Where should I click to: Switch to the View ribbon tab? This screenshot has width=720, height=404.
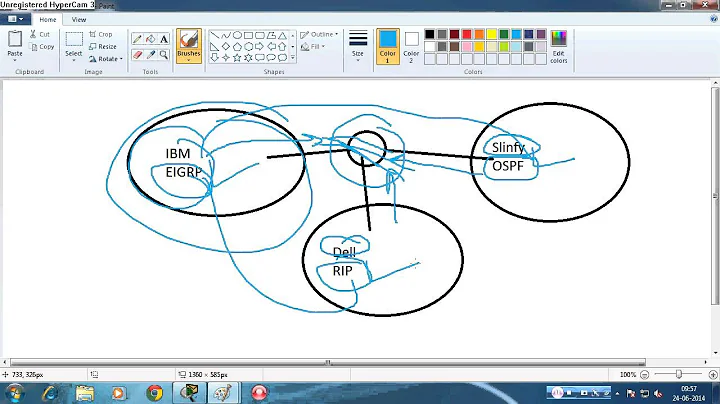click(79, 20)
